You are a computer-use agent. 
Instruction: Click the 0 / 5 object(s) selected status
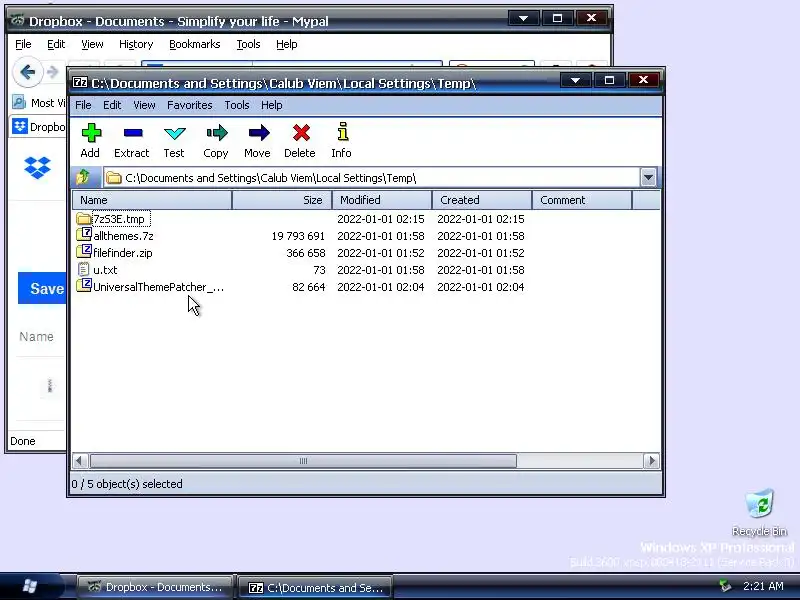click(127, 484)
